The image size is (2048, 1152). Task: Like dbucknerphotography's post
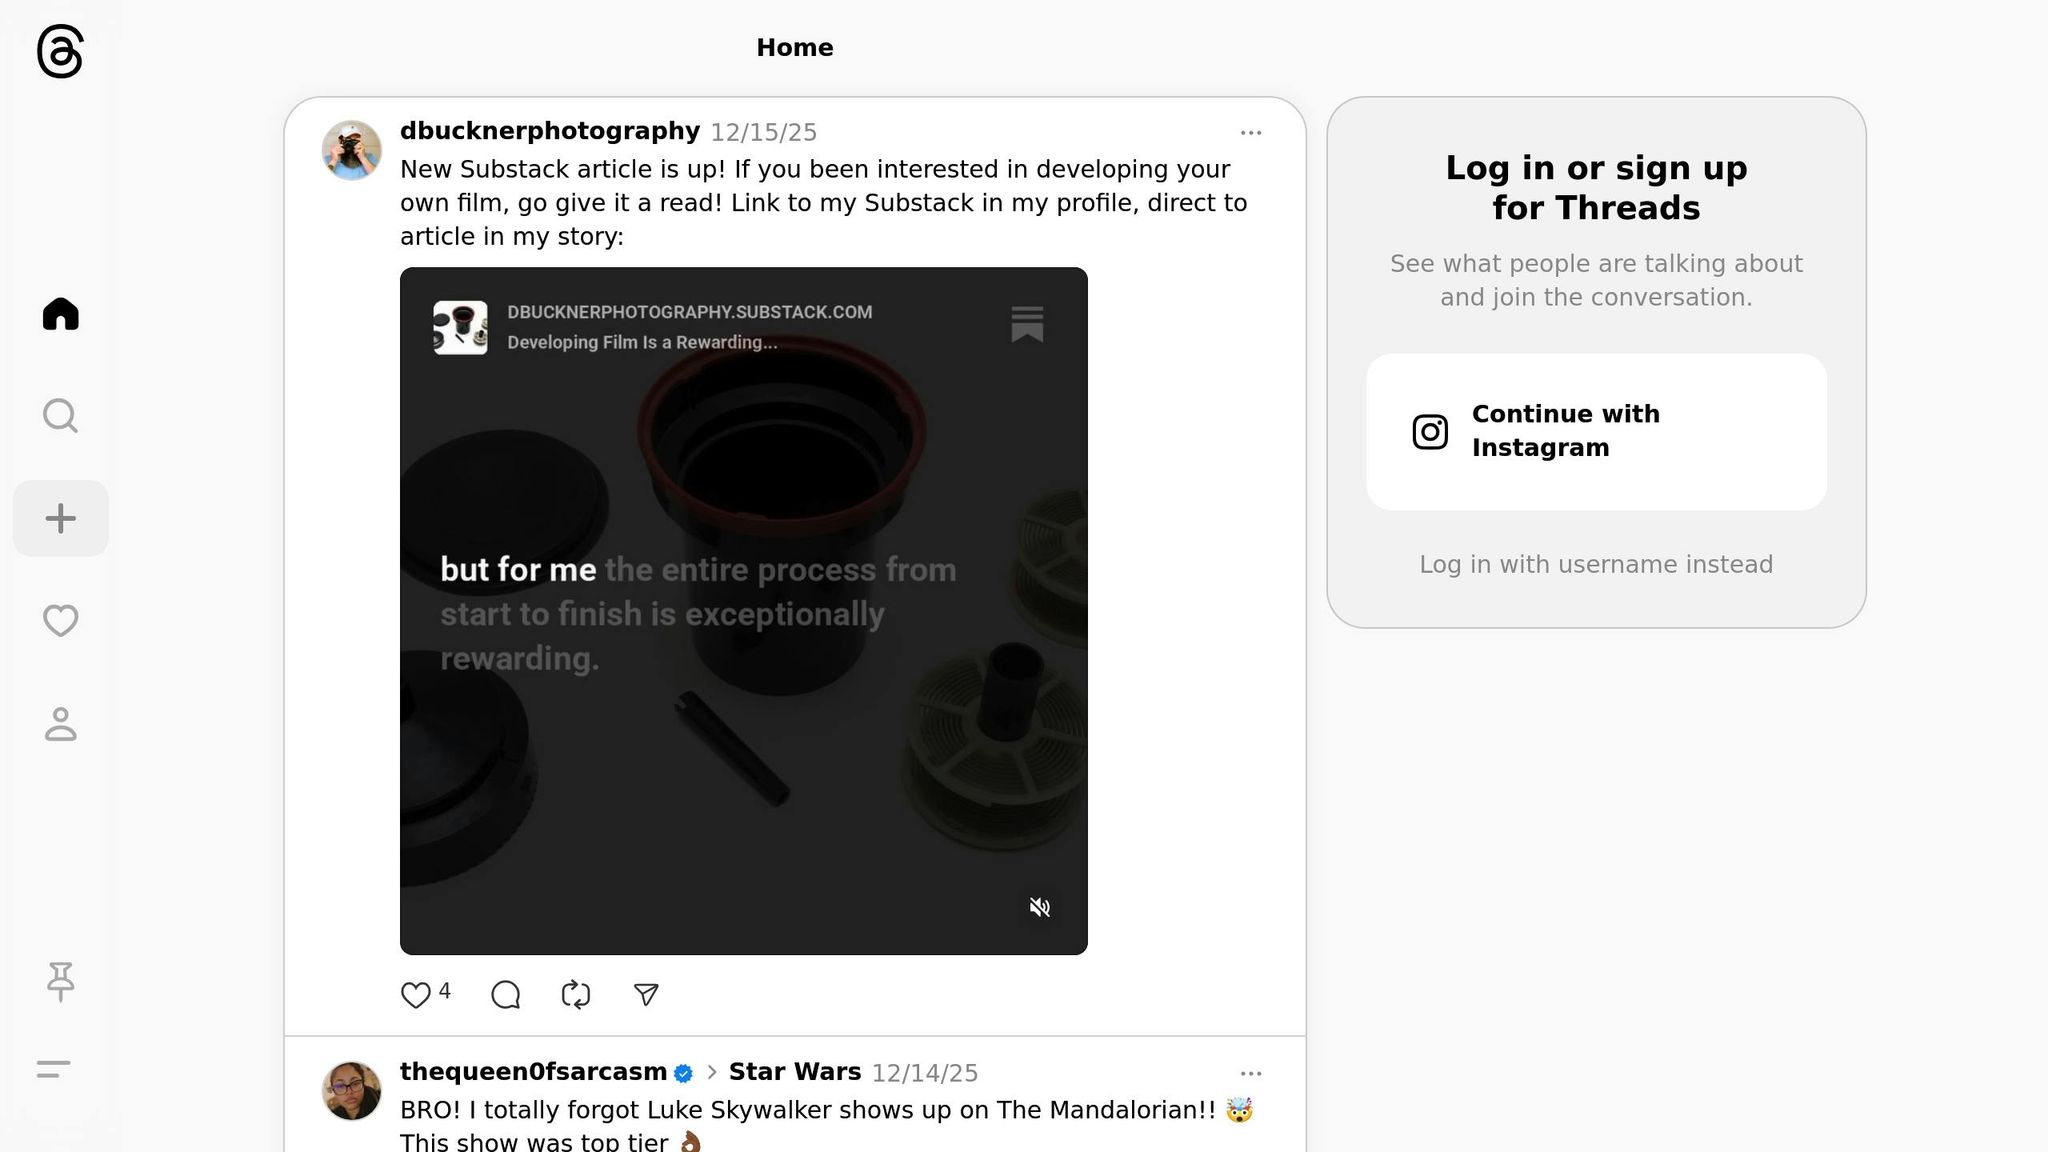pos(415,995)
